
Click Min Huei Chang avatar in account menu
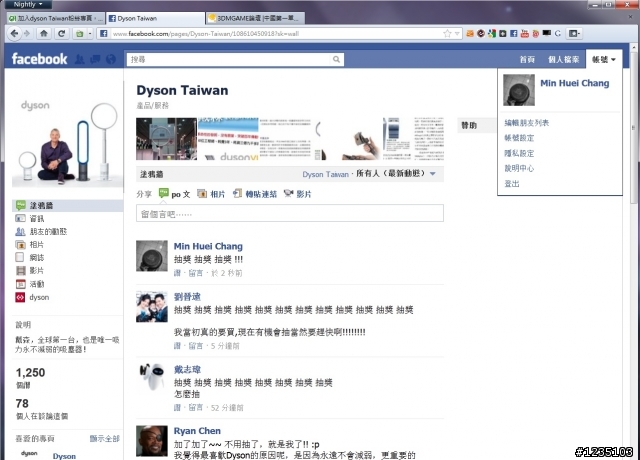pos(519,90)
